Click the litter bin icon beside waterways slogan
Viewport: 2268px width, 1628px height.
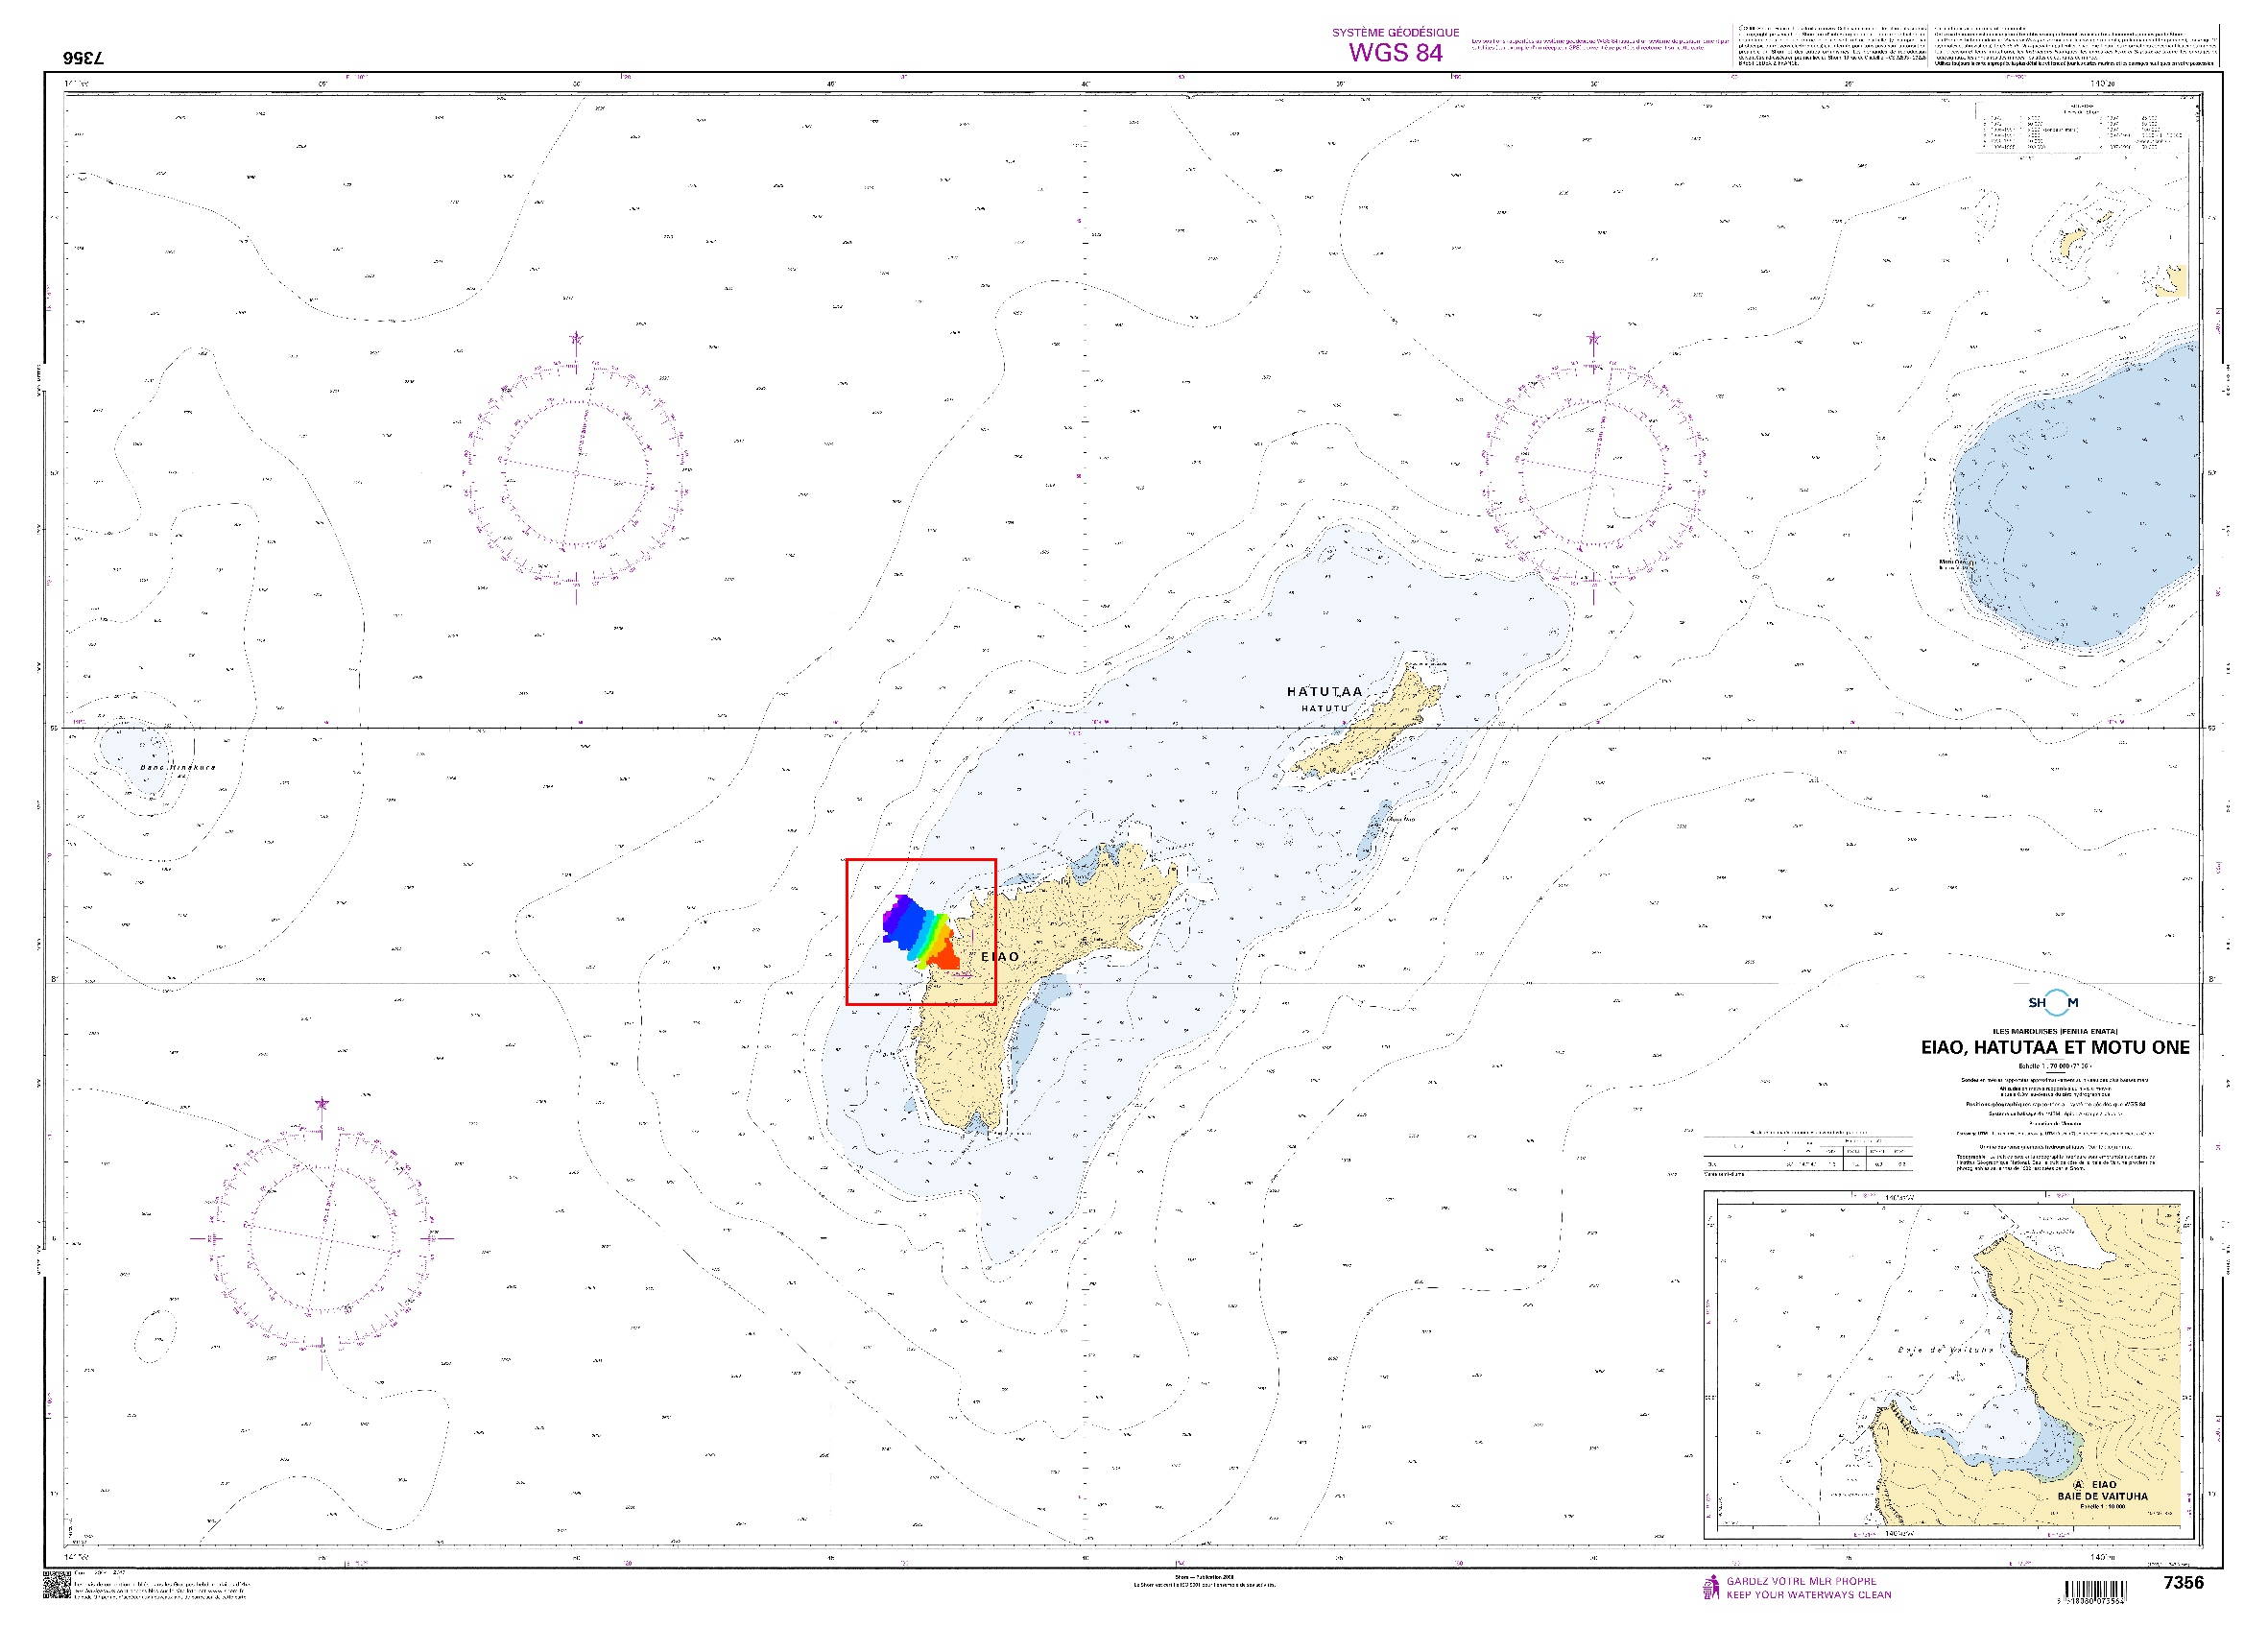1711,1588
